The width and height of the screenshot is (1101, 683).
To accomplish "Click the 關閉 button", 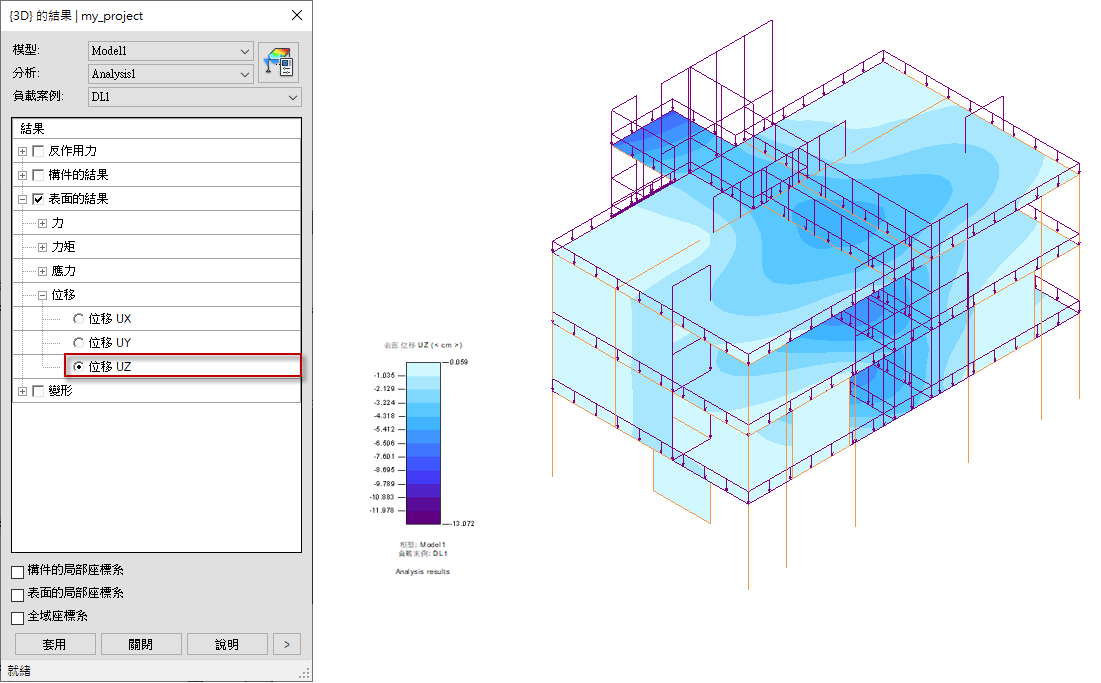I will coord(141,644).
